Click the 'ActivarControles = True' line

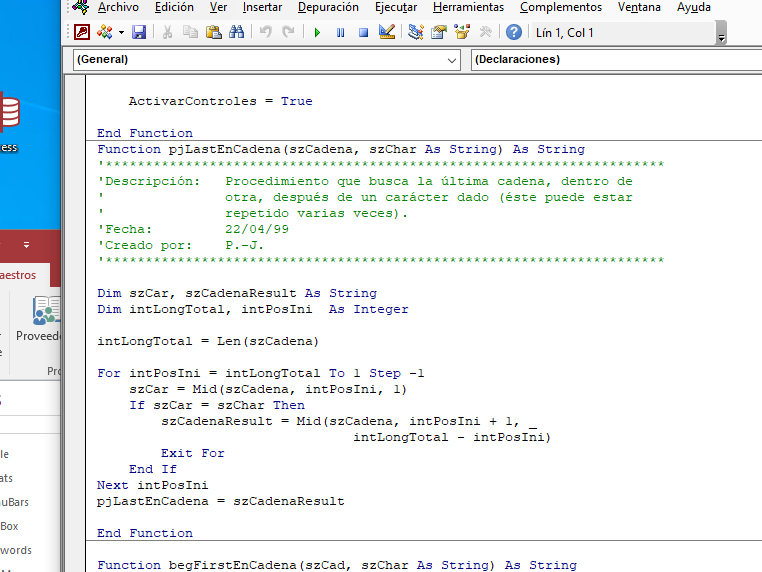coord(220,101)
